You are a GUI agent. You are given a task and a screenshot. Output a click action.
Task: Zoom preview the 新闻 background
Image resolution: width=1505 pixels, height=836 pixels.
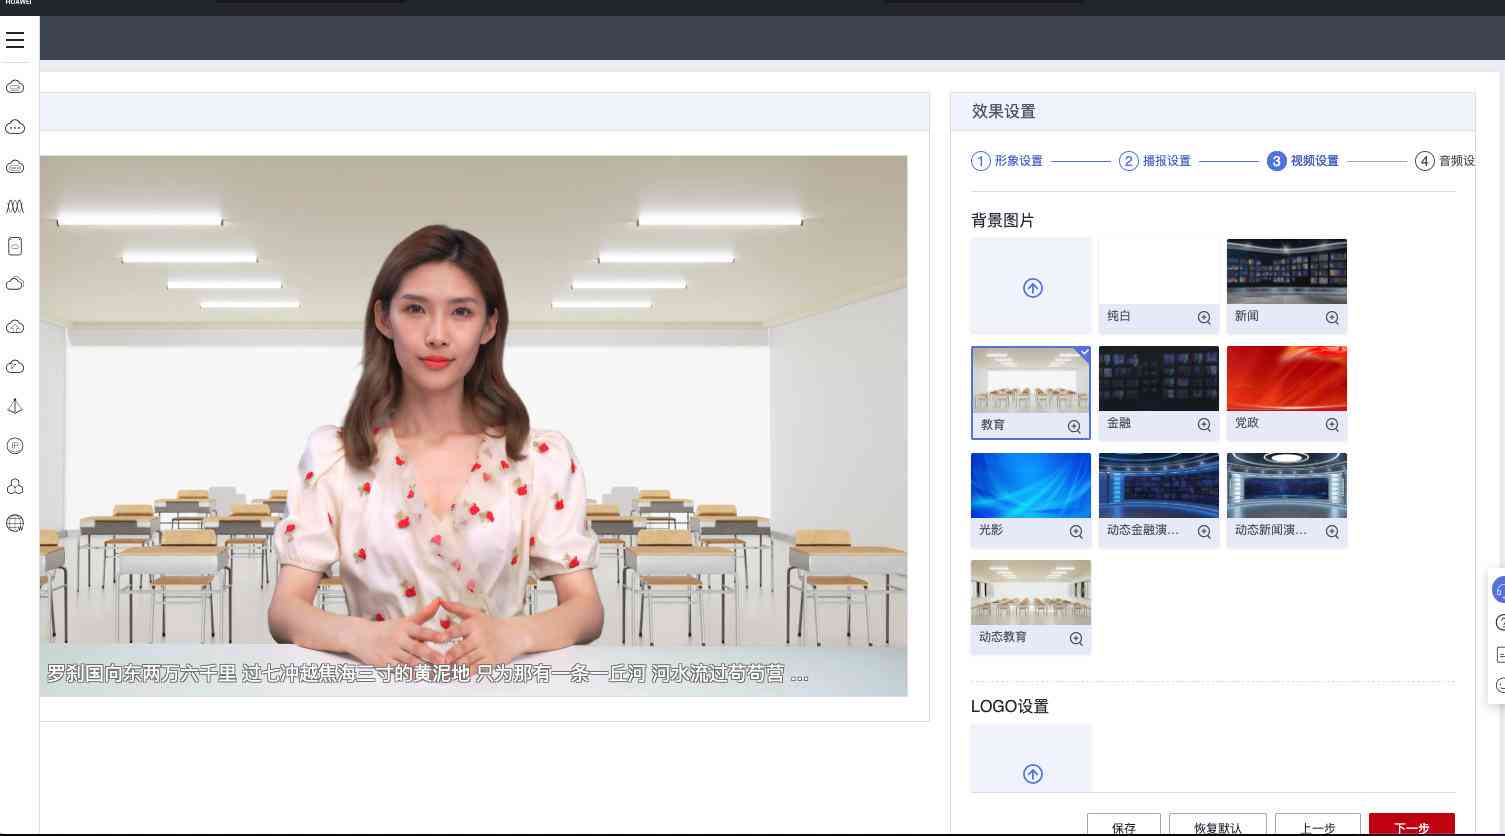click(1332, 318)
